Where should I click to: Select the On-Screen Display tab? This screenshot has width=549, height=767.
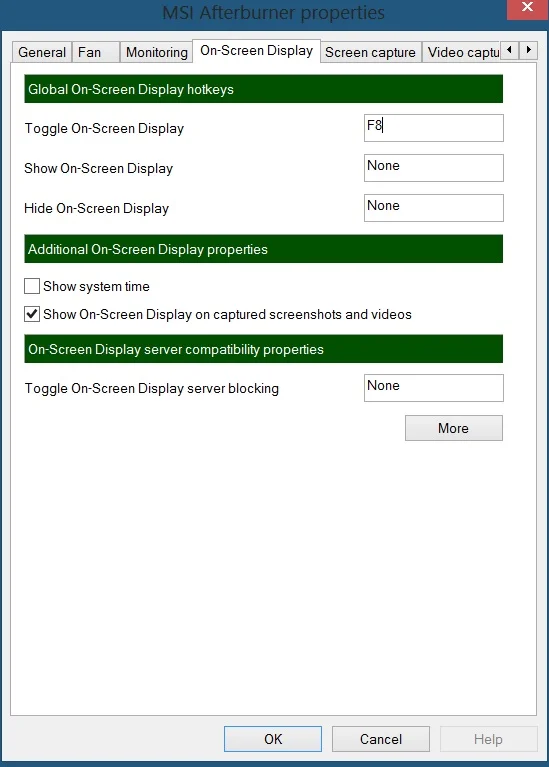point(256,50)
